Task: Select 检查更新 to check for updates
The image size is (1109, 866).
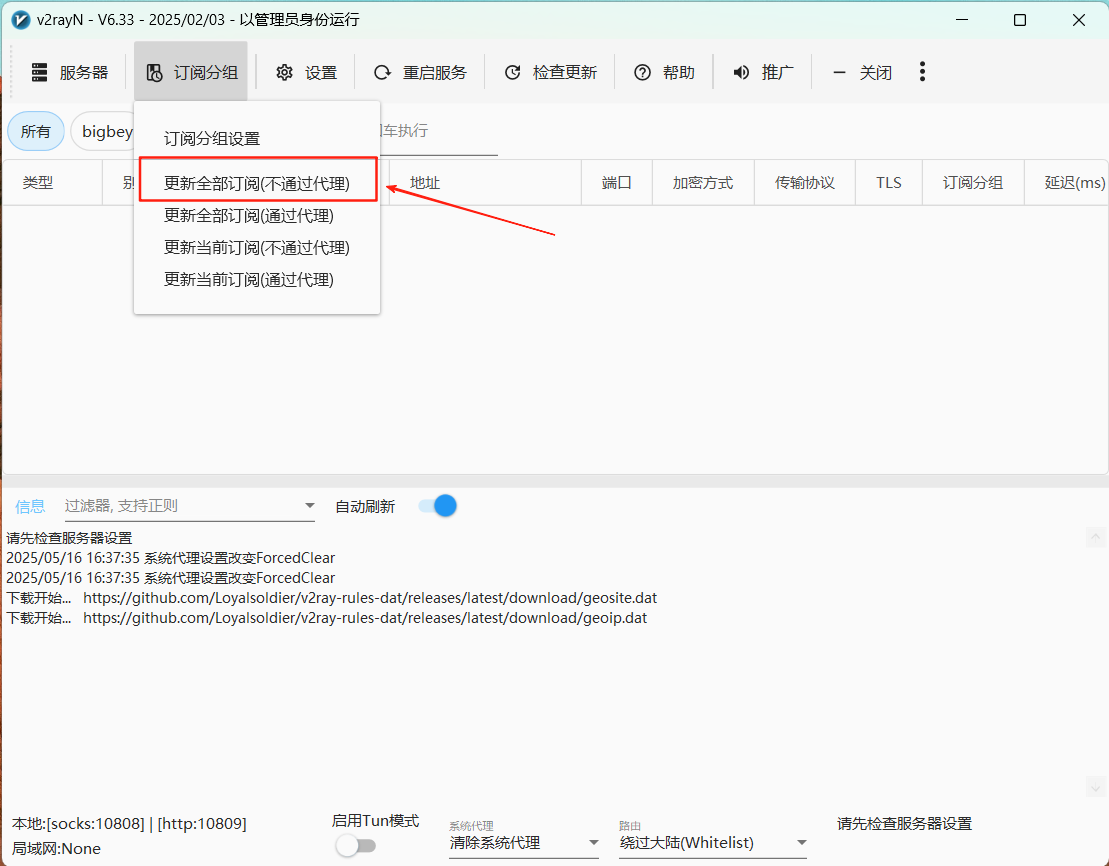Action: [x=513, y=71]
